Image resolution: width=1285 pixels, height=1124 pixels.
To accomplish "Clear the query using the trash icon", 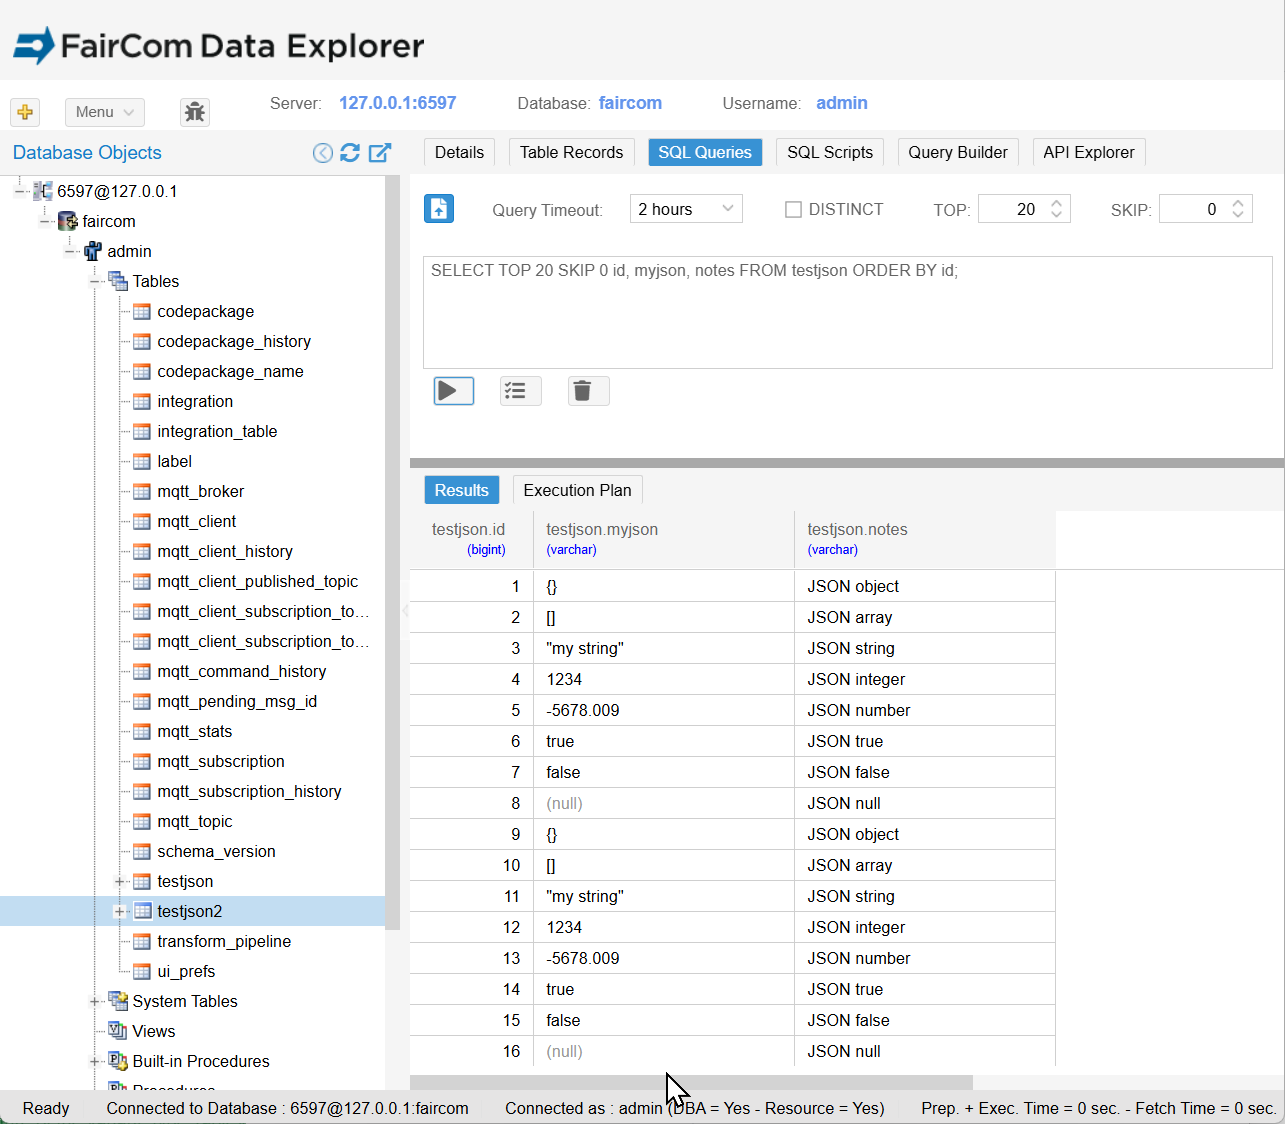I will coord(587,391).
